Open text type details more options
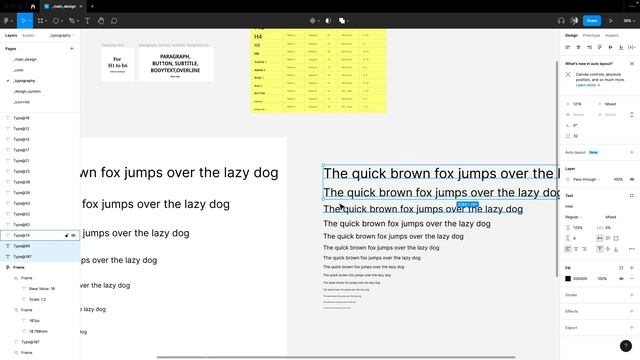The height and width of the screenshot is (360, 640). point(631,249)
